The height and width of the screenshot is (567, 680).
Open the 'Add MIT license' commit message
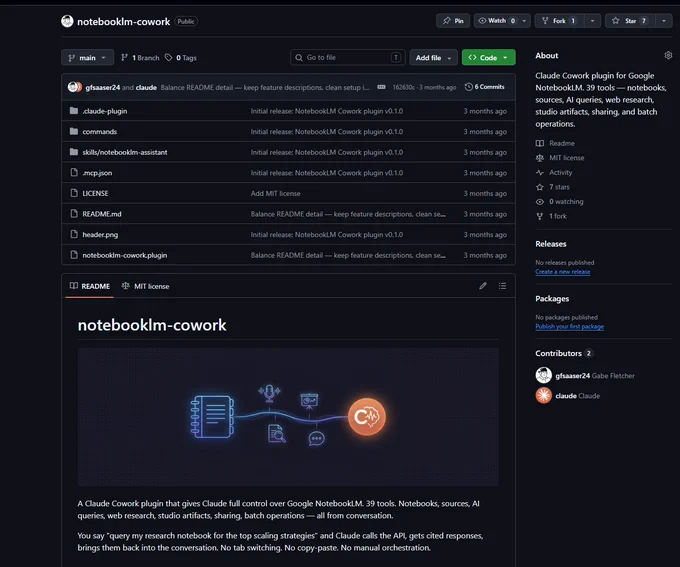[275, 193]
